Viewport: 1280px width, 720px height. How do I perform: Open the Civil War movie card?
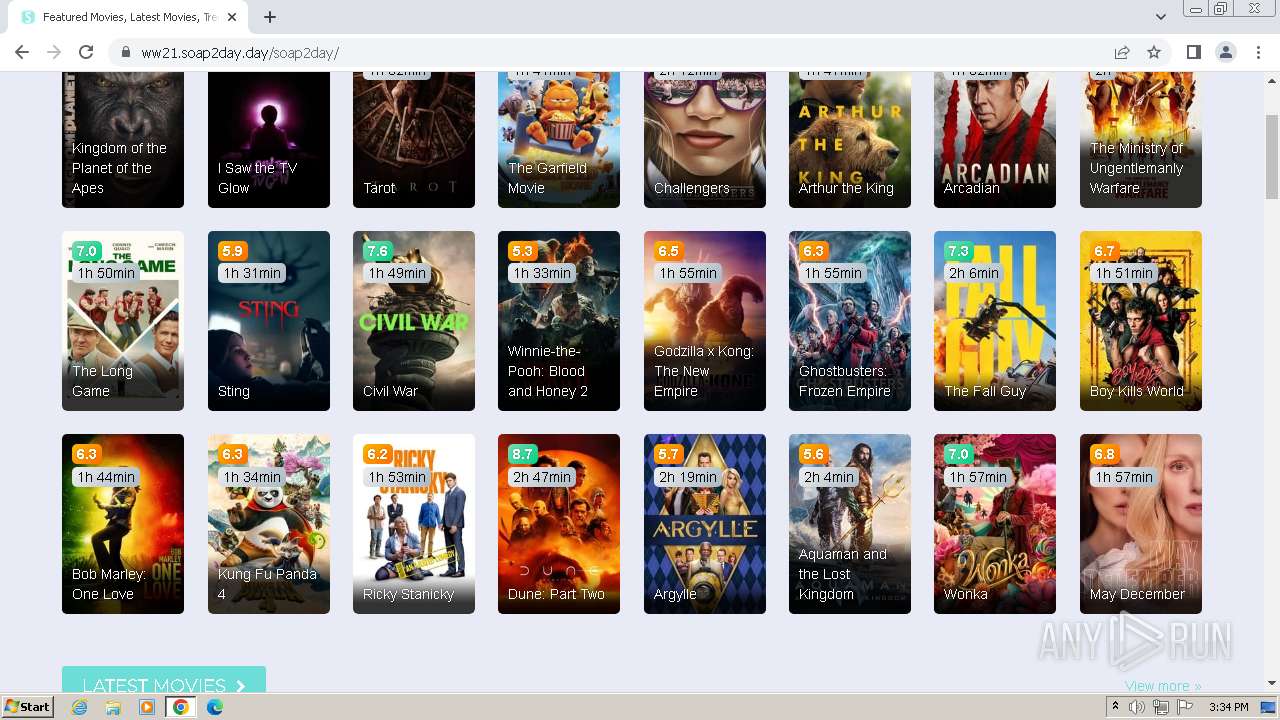click(x=414, y=321)
